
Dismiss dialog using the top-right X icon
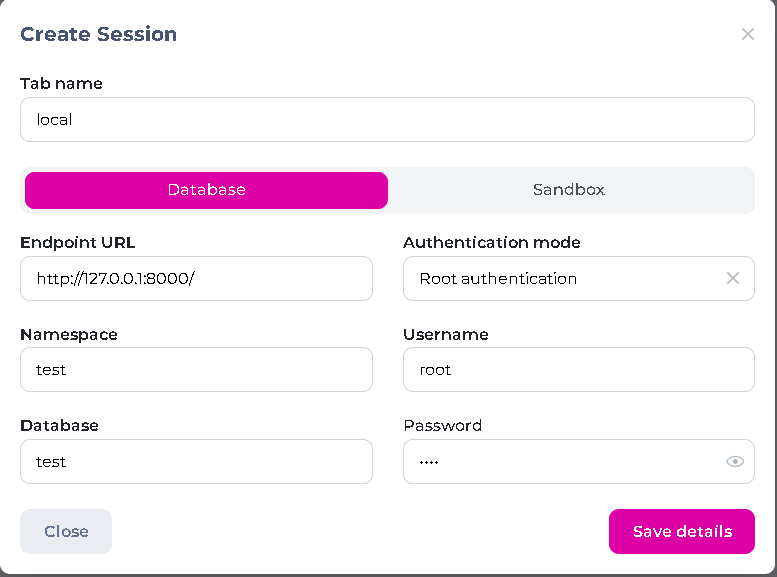[747, 34]
